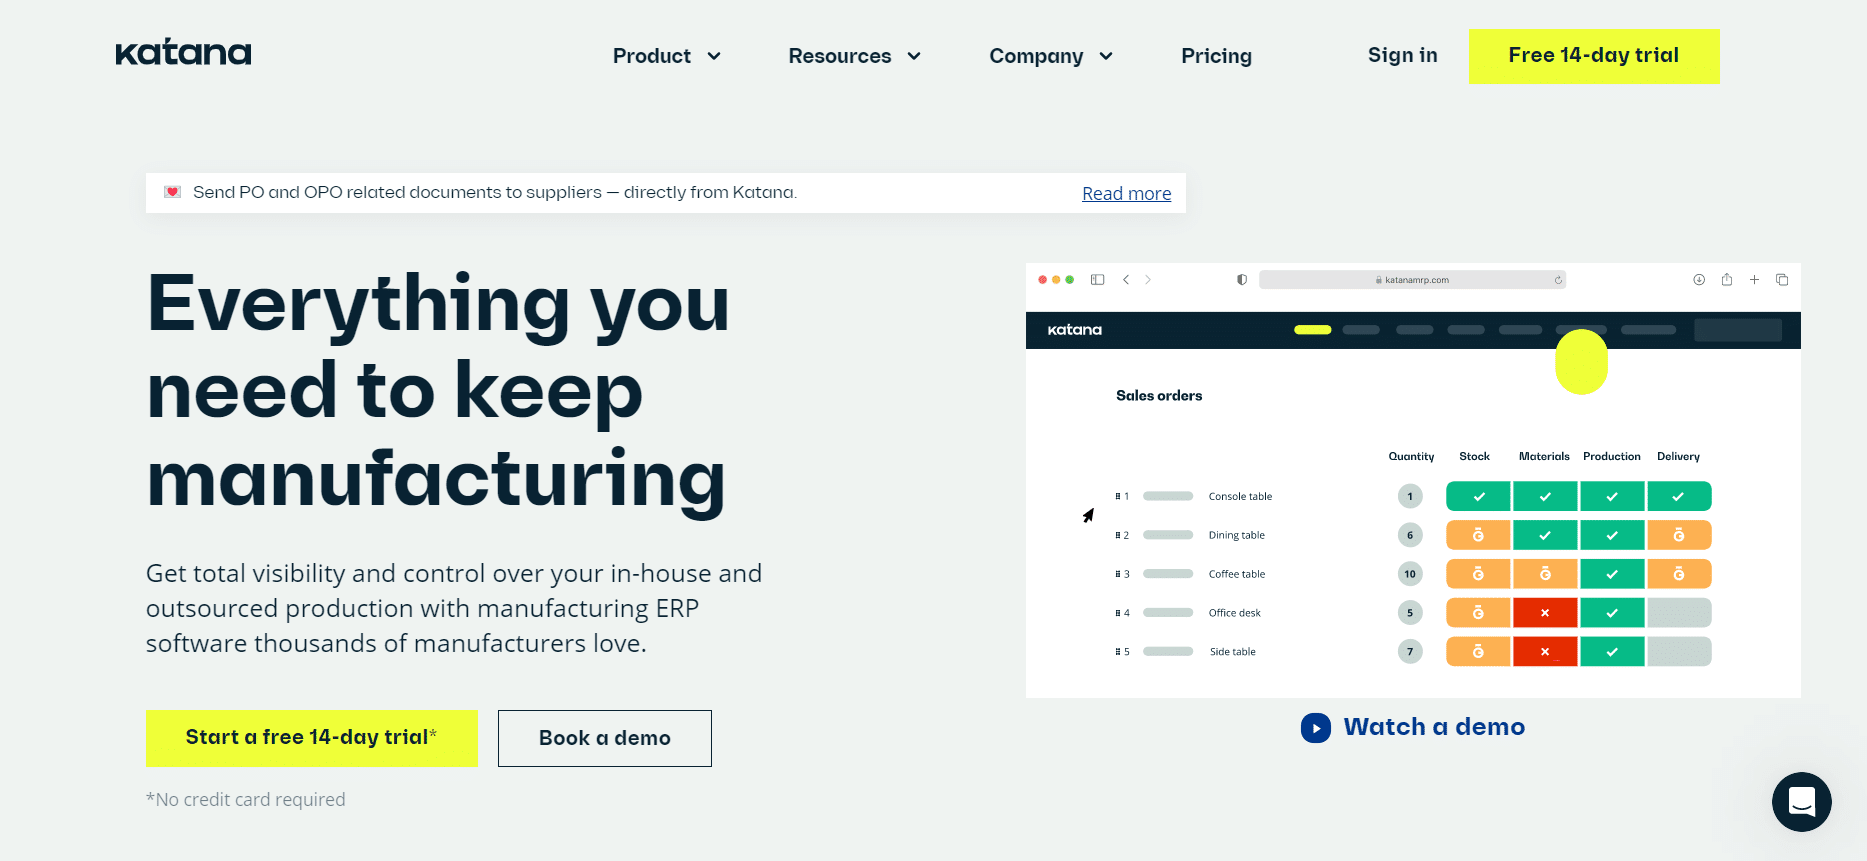Click the reload icon in demo address bar
The height and width of the screenshot is (861, 1867).
point(1558,280)
